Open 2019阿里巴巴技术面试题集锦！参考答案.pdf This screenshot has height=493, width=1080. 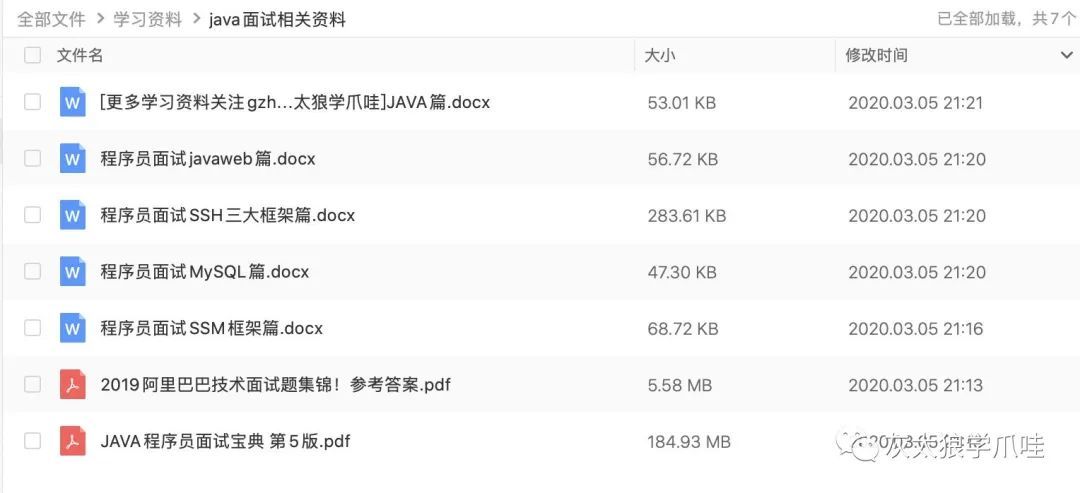click(276, 385)
